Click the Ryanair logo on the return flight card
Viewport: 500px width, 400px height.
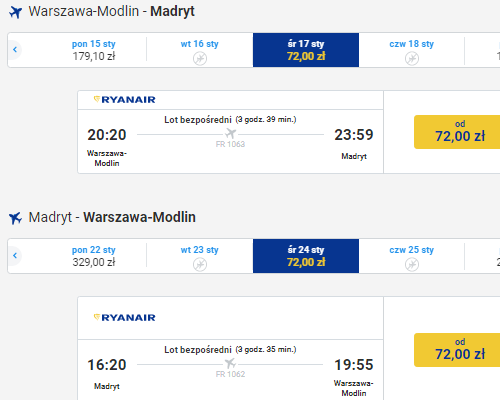click(x=125, y=317)
